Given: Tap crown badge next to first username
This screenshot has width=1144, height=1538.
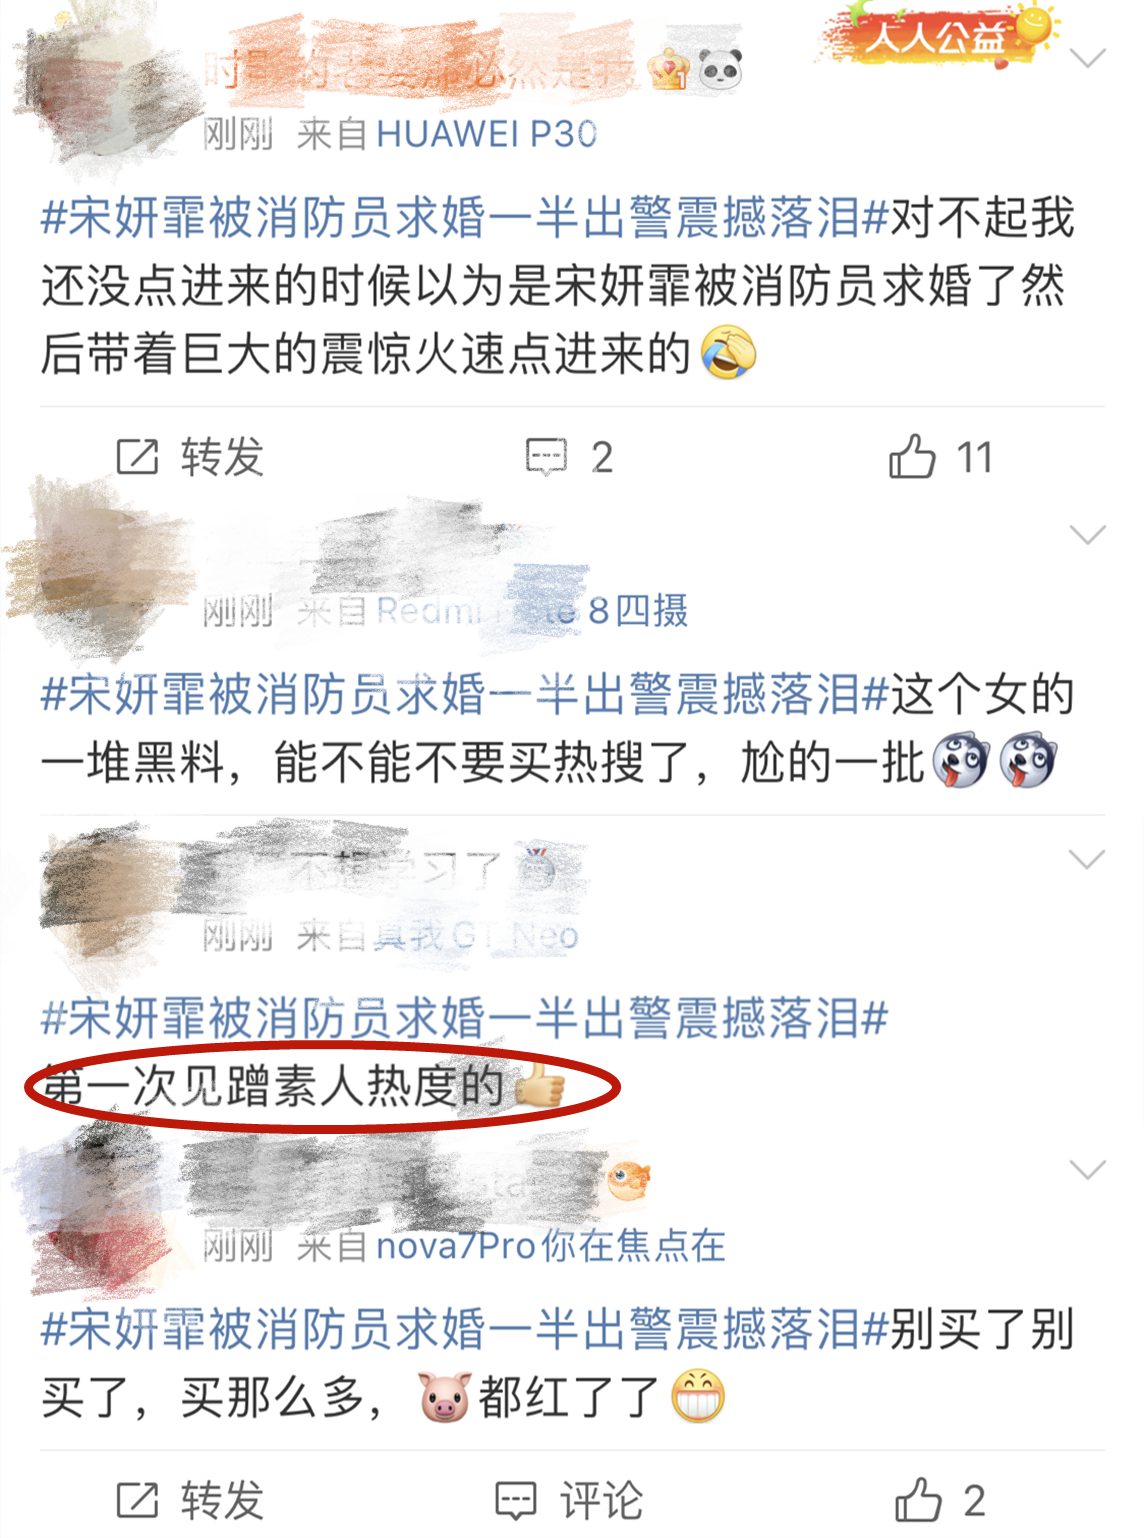Looking at the screenshot, I should (669, 70).
